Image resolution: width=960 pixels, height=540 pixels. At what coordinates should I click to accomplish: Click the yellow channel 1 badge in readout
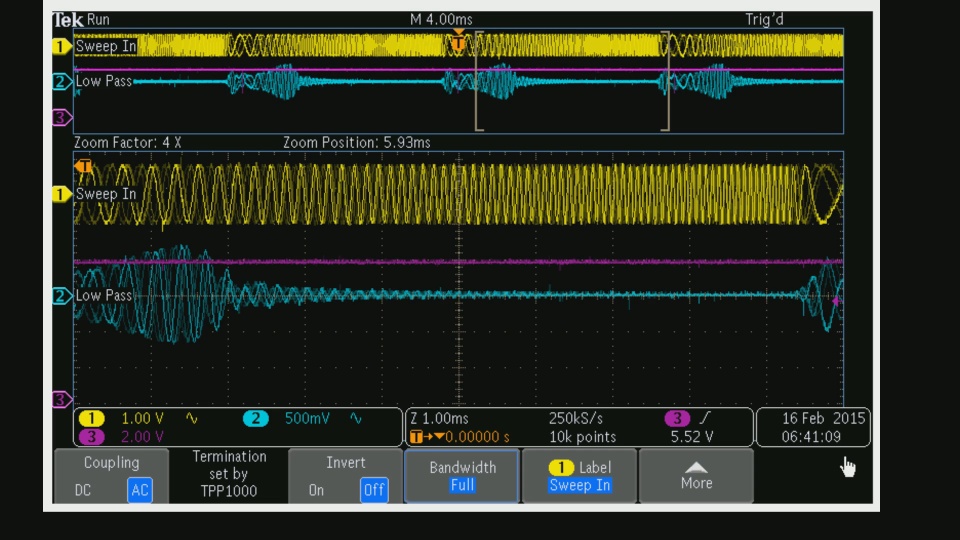pyautogui.click(x=93, y=418)
